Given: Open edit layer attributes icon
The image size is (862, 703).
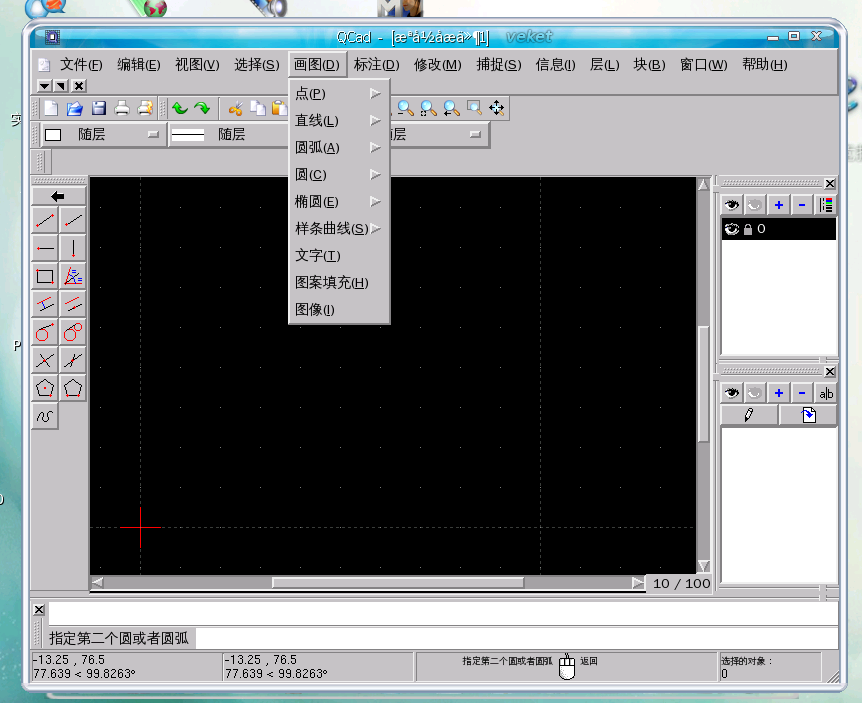Looking at the screenshot, I should point(826,205).
